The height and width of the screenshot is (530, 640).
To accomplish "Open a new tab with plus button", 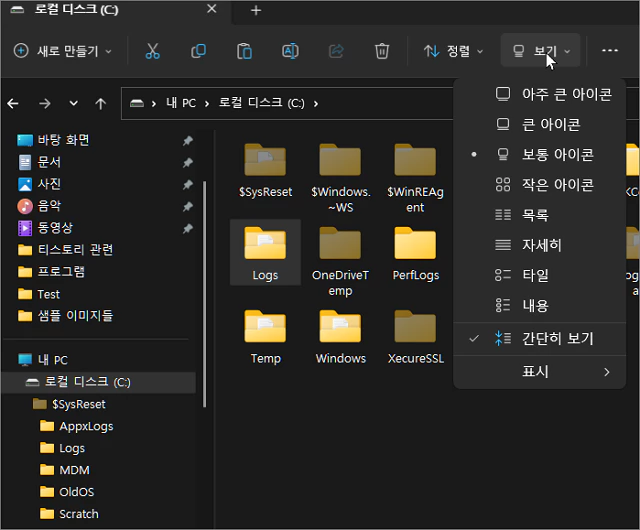I will [x=256, y=10].
